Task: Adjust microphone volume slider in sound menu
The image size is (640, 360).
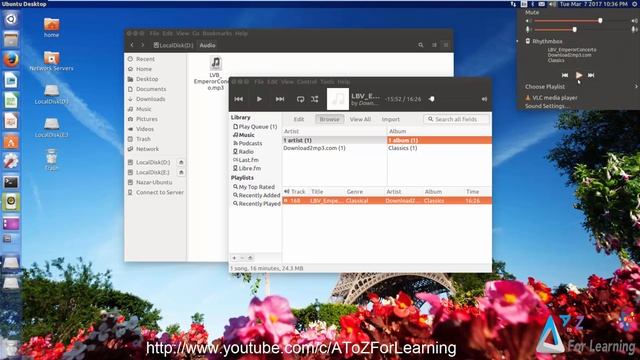Action: (574, 29)
